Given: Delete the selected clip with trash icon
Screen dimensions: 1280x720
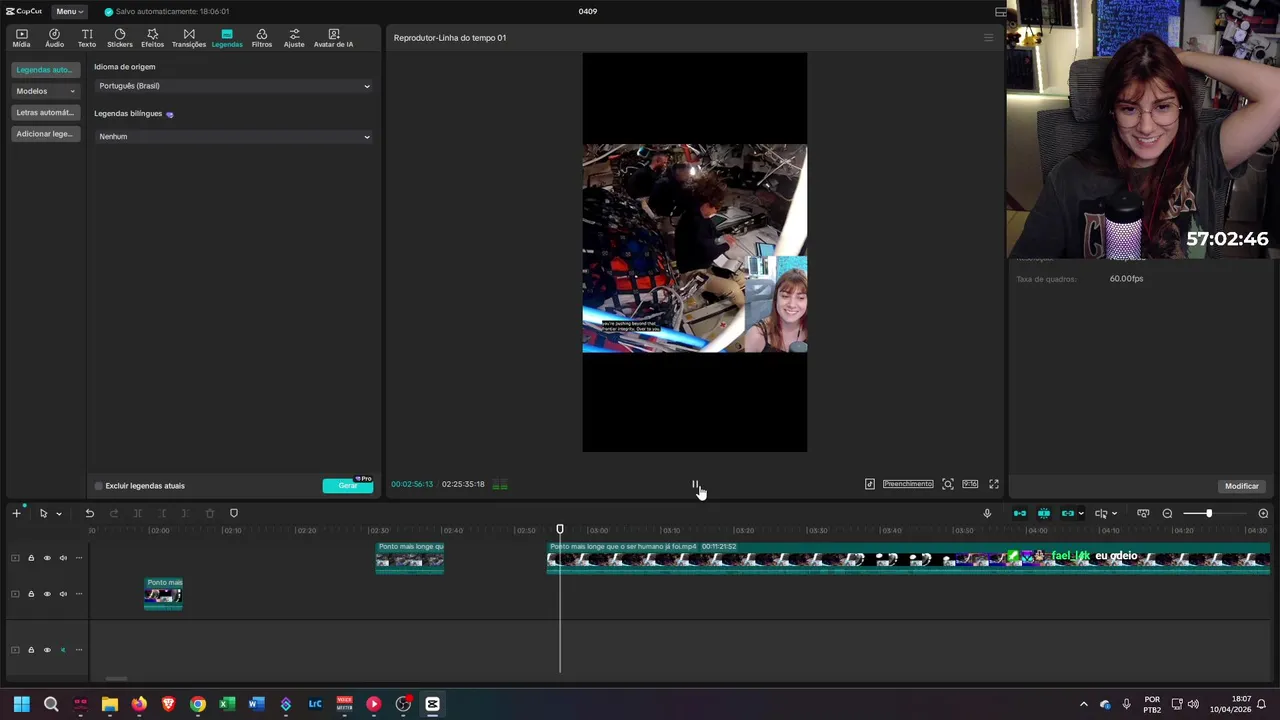Looking at the screenshot, I should click(210, 513).
